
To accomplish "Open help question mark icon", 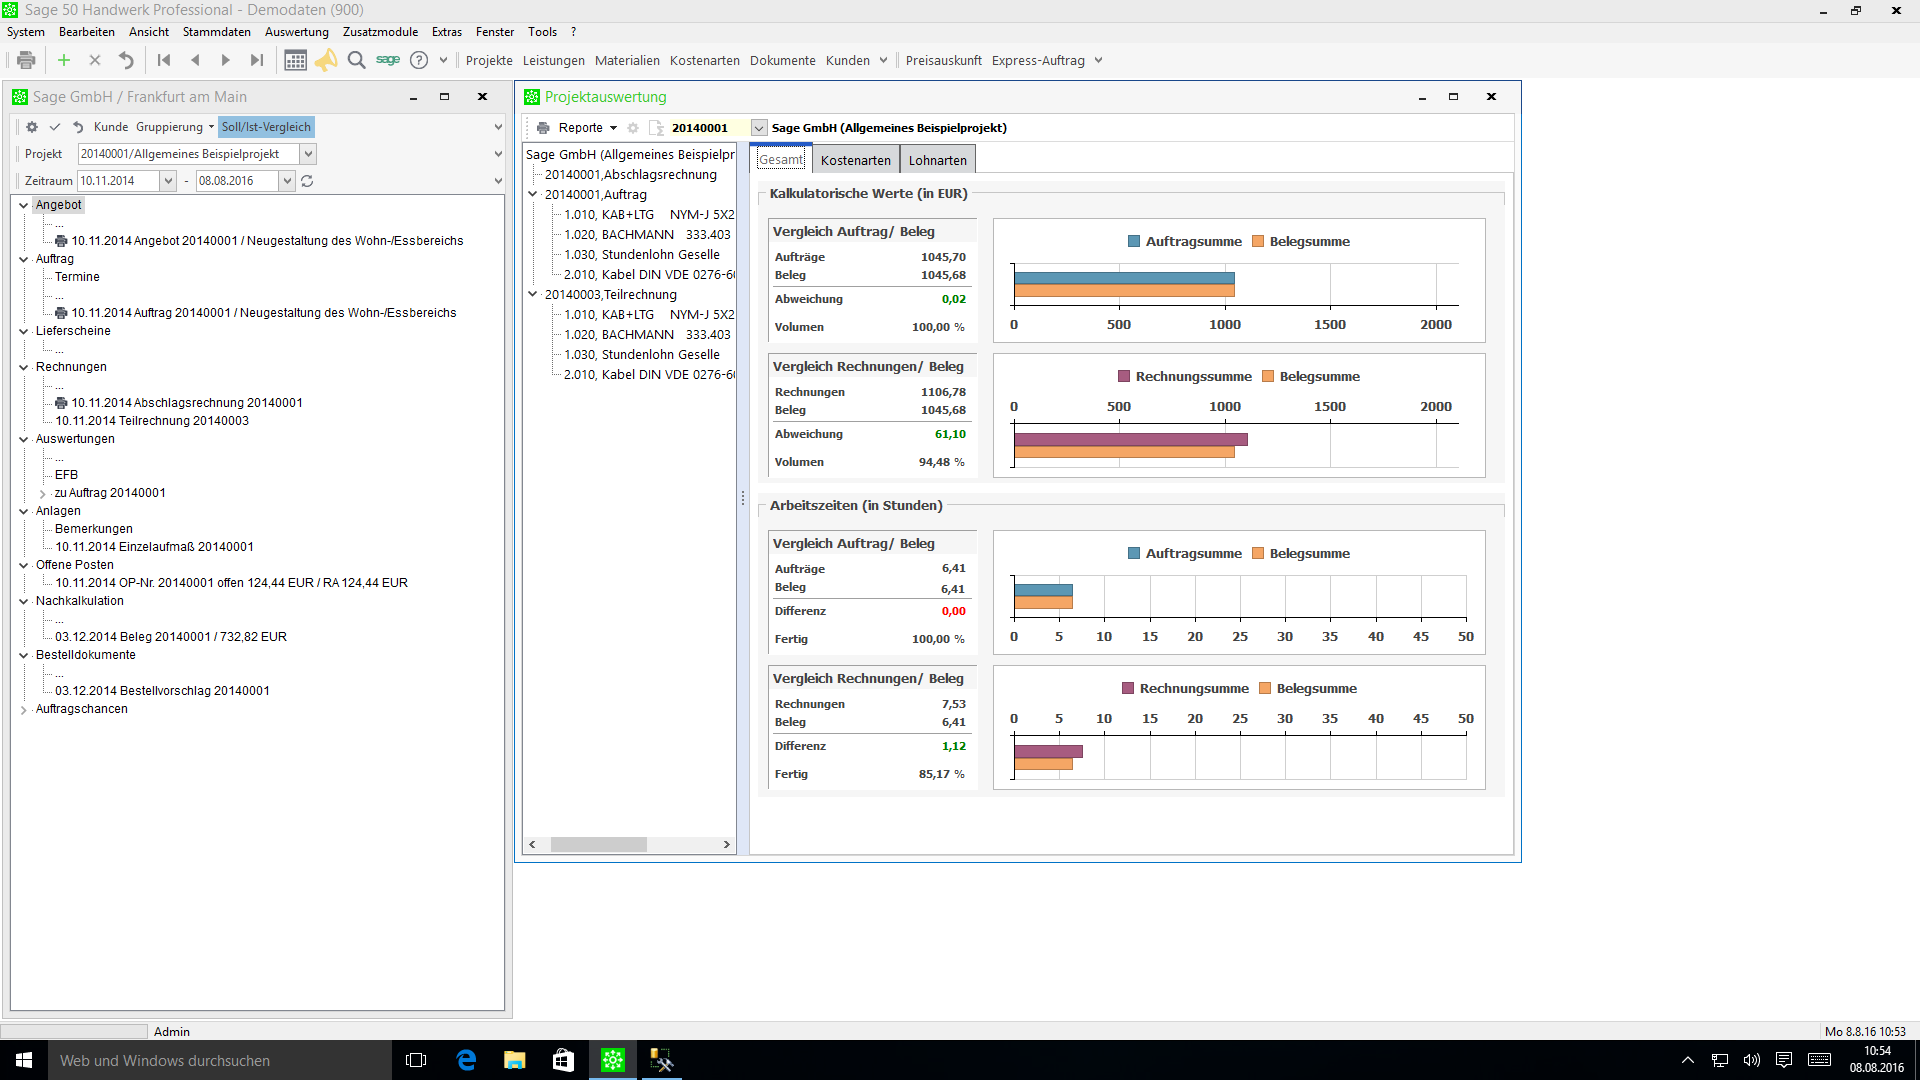I will 419,60.
